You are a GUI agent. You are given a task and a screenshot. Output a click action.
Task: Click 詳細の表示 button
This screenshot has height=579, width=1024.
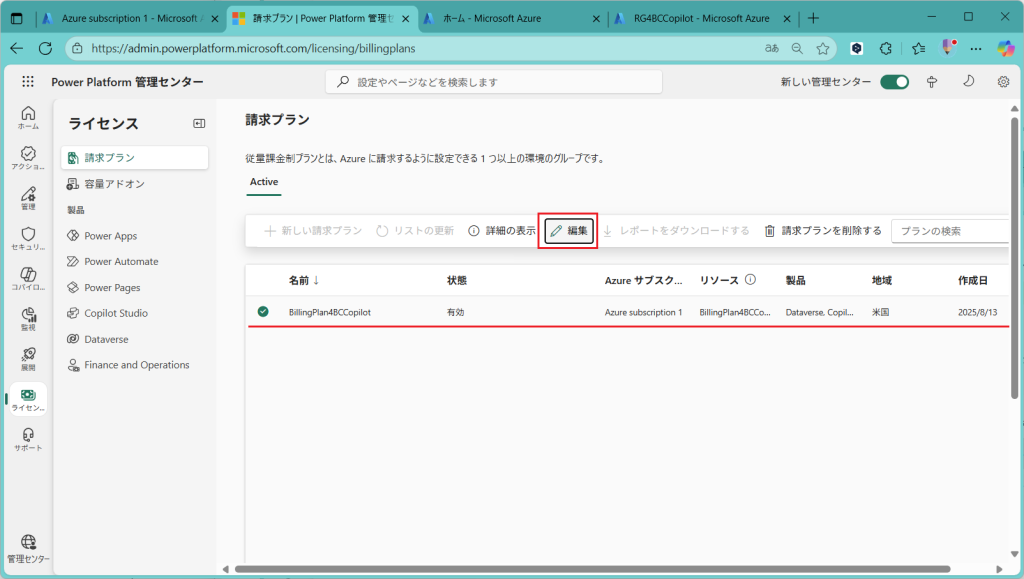pos(502,230)
